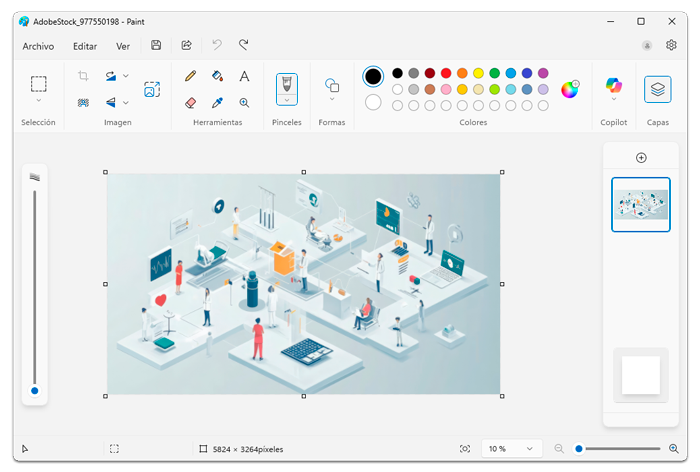Select the Text tool

tap(244, 76)
